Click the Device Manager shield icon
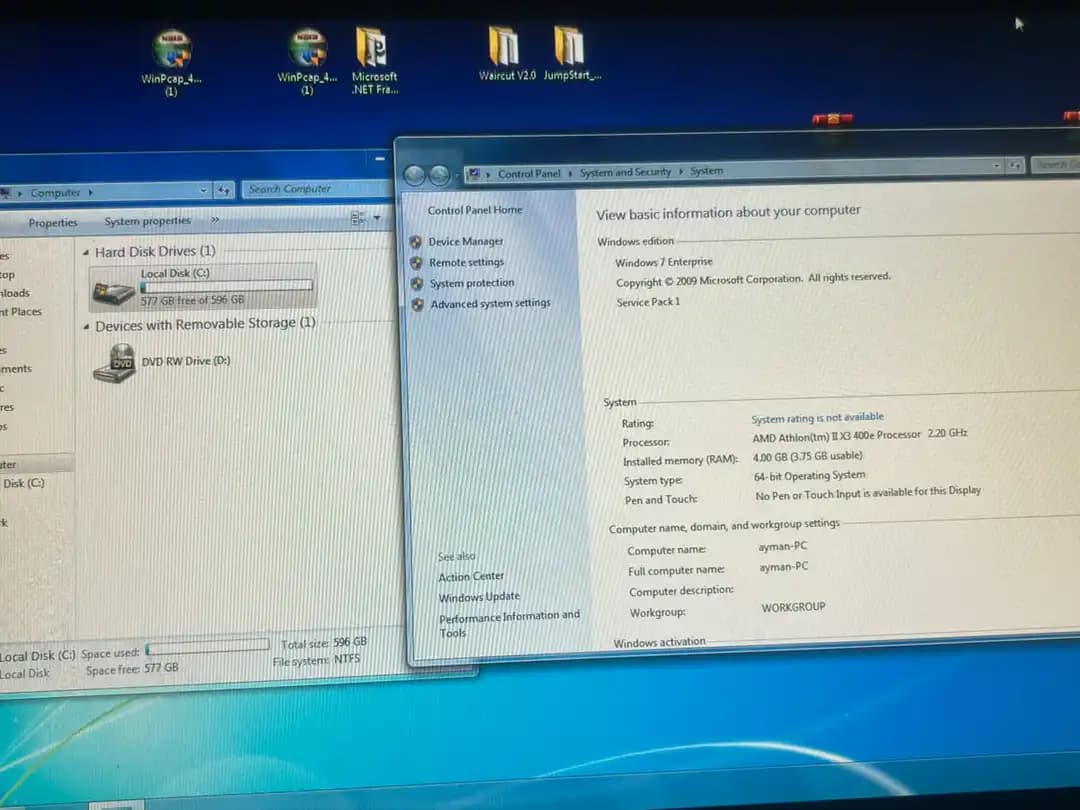Image resolution: width=1080 pixels, height=810 pixels. click(x=416, y=242)
